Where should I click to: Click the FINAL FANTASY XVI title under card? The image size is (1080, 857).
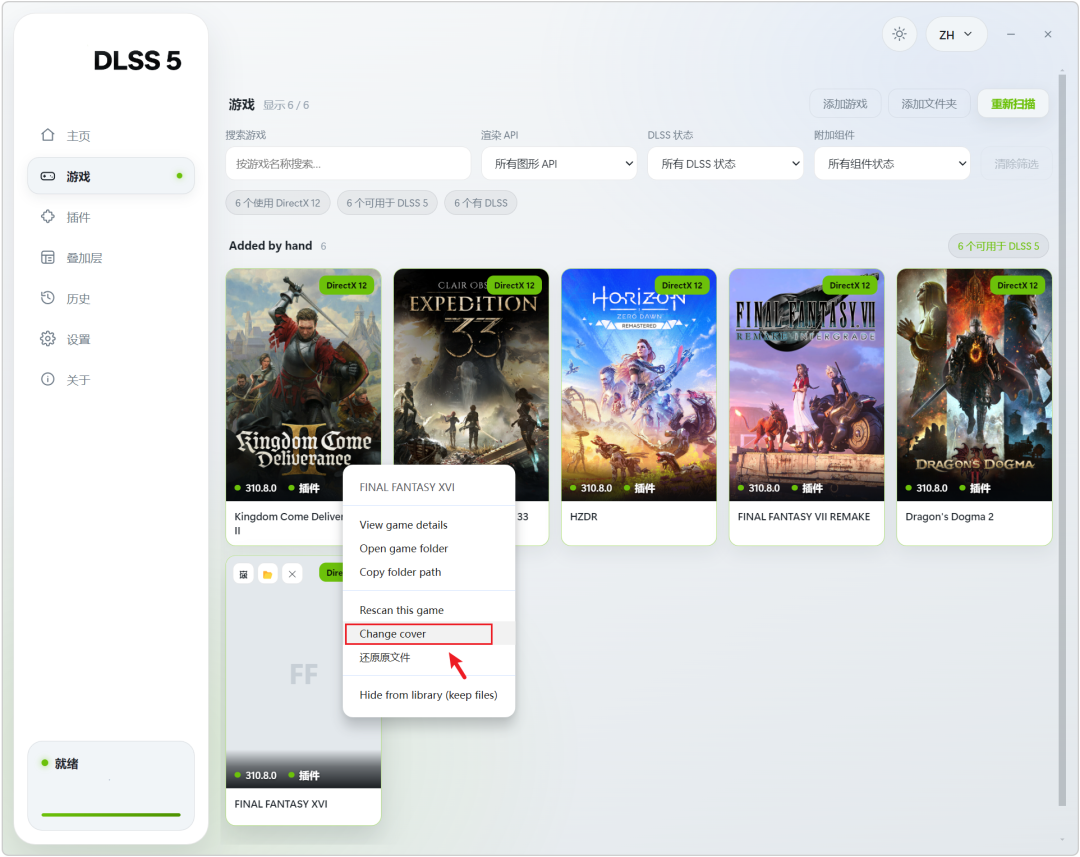[x=281, y=804]
